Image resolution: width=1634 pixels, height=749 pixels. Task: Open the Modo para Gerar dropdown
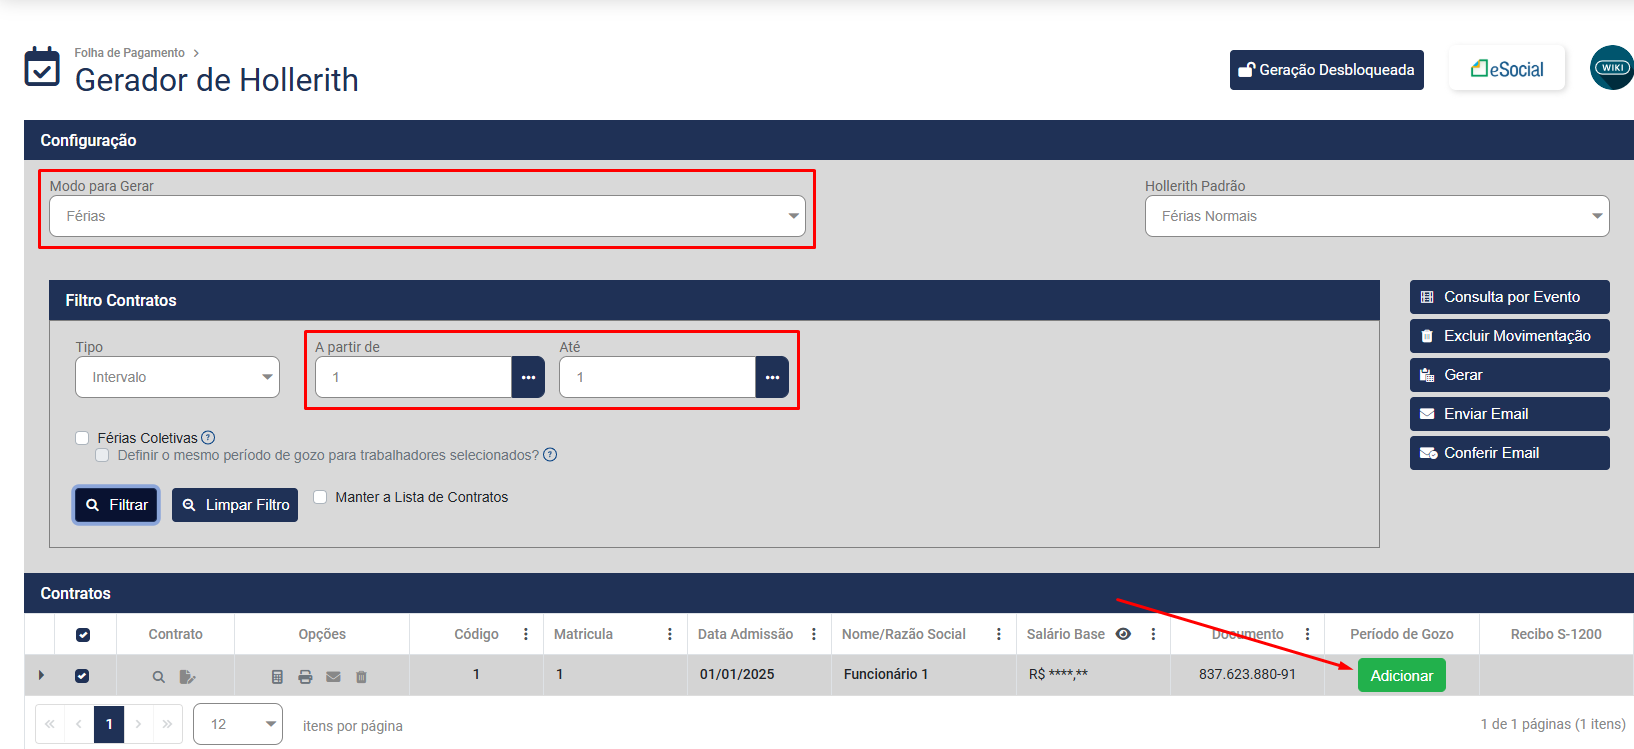(x=428, y=216)
